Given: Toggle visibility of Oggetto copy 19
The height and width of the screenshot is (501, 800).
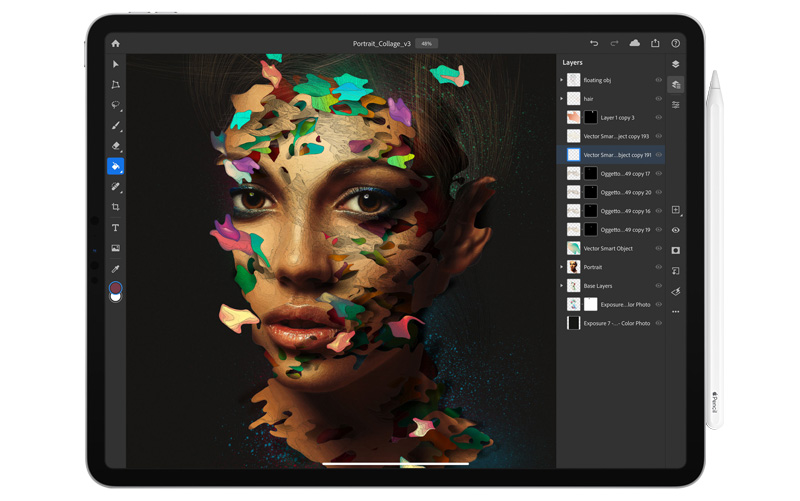Looking at the screenshot, I should (x=659, y=230).
